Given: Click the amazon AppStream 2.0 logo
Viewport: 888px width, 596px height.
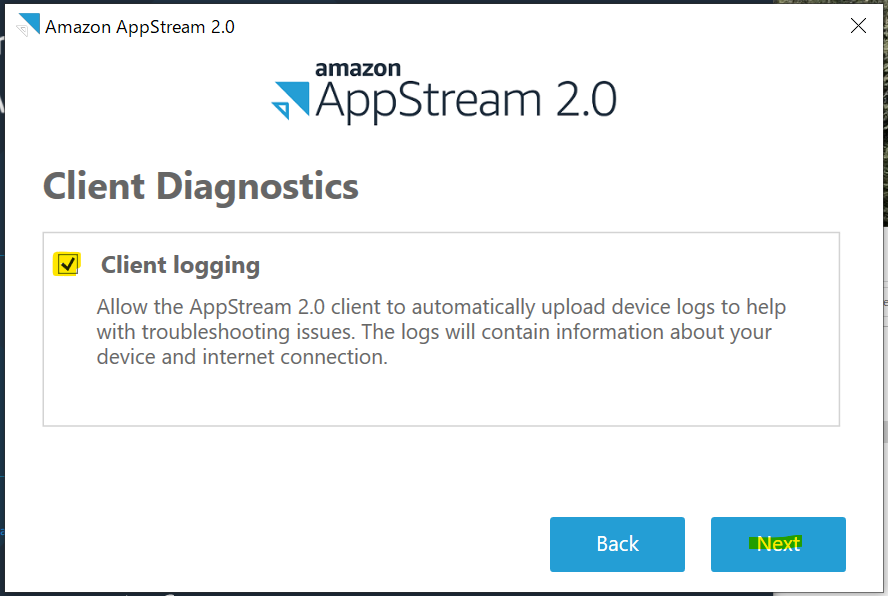Looking at the screenshot, I should click(x=445, y=90).
